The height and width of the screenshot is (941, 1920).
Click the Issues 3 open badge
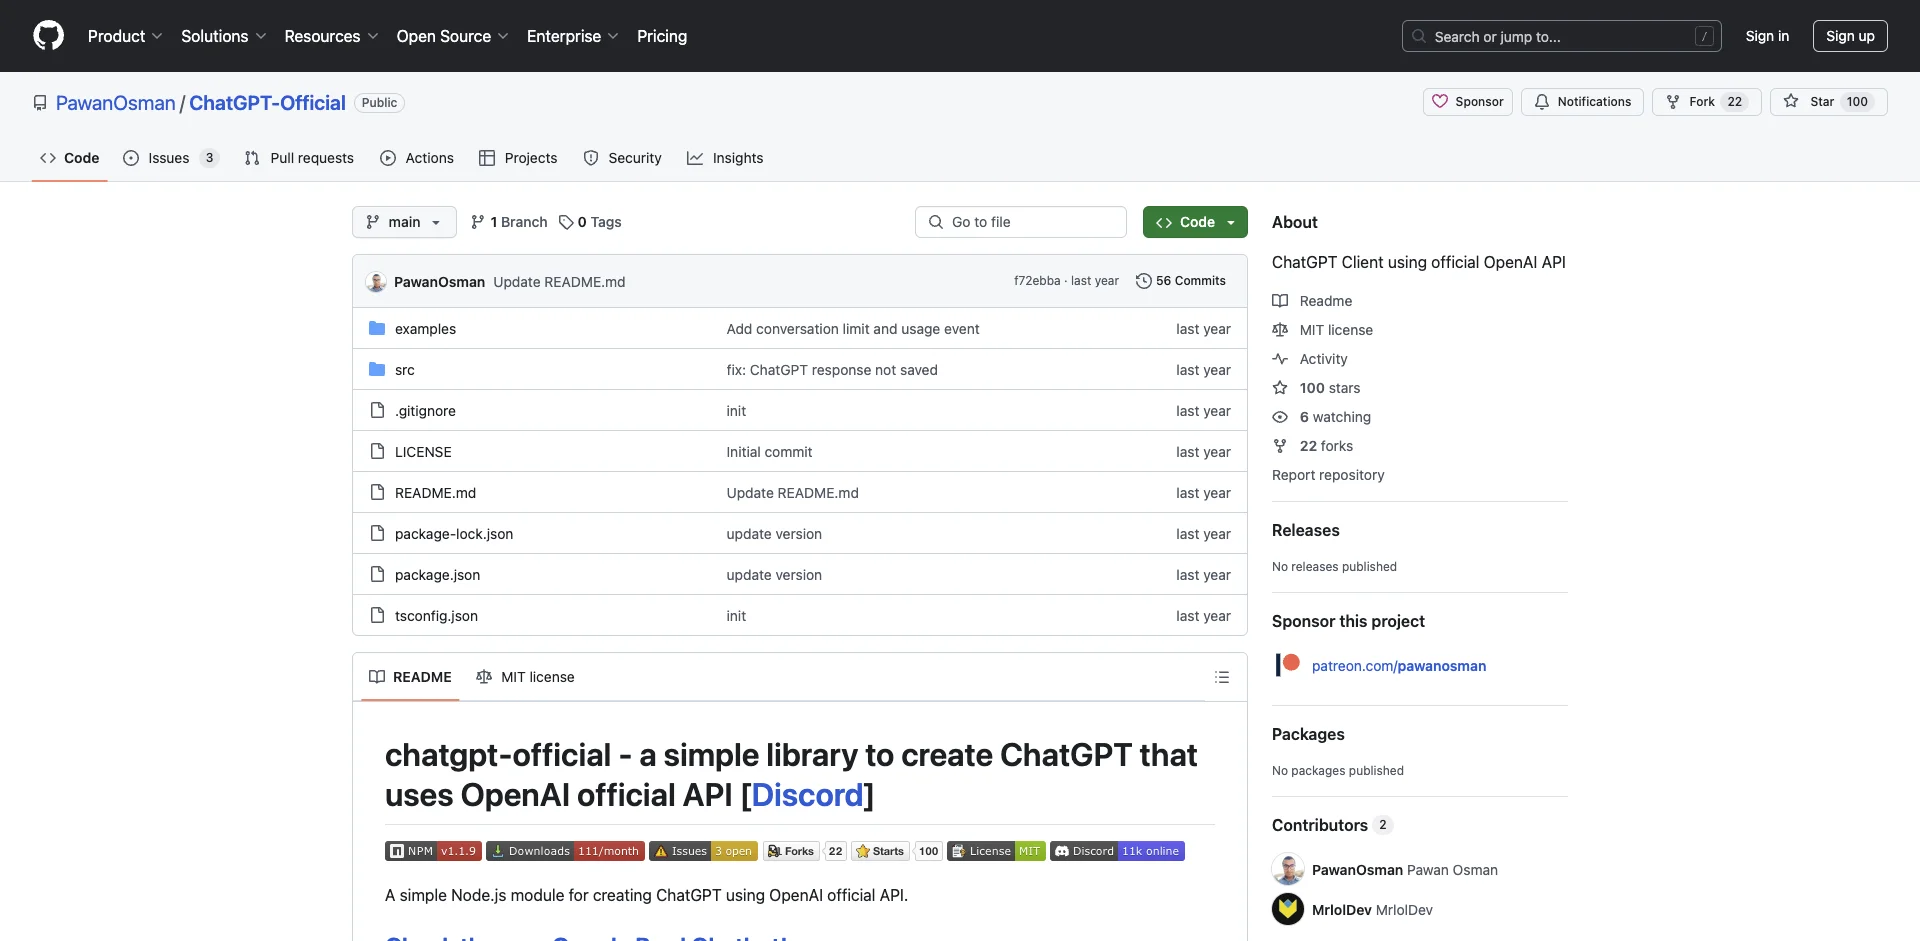(x=703, y=851)
